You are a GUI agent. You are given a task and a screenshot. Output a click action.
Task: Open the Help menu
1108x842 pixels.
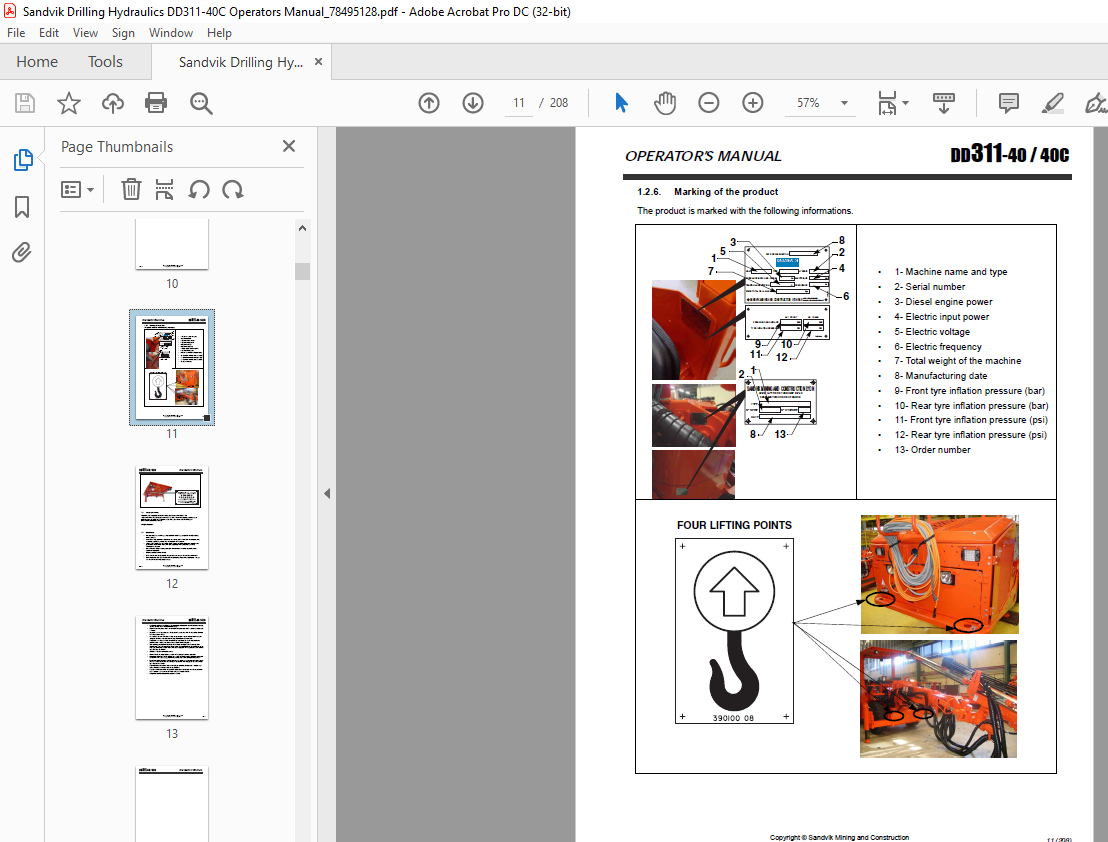[x=219, y=32]
